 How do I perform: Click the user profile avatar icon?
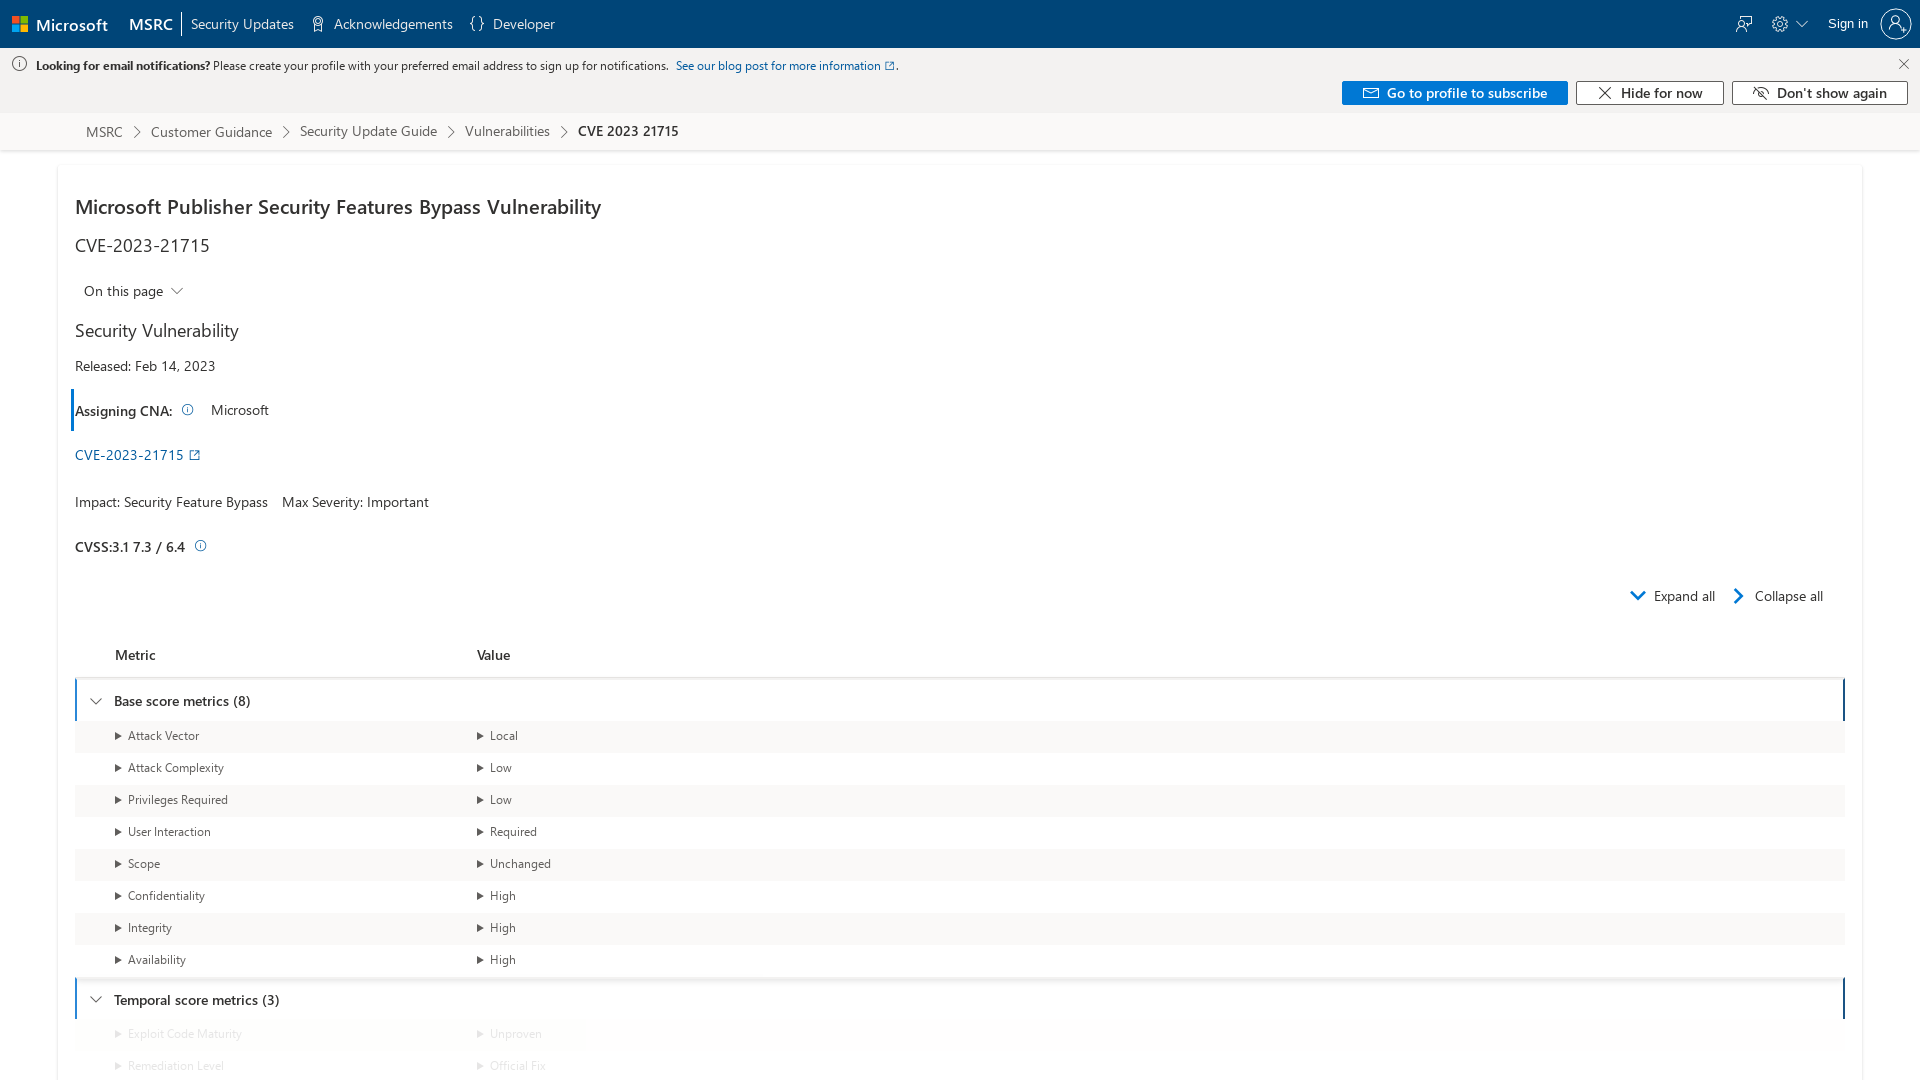[1895, 24]
